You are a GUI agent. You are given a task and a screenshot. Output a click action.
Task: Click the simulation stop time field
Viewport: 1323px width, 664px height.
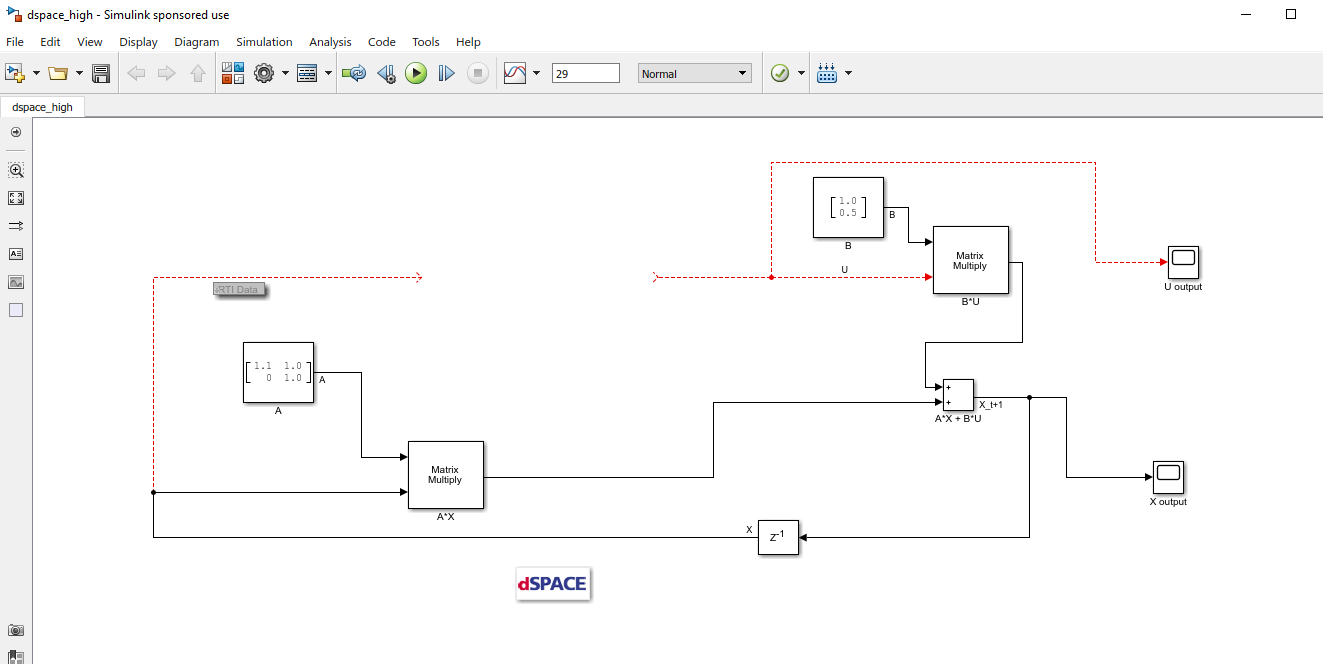(585, 73)
